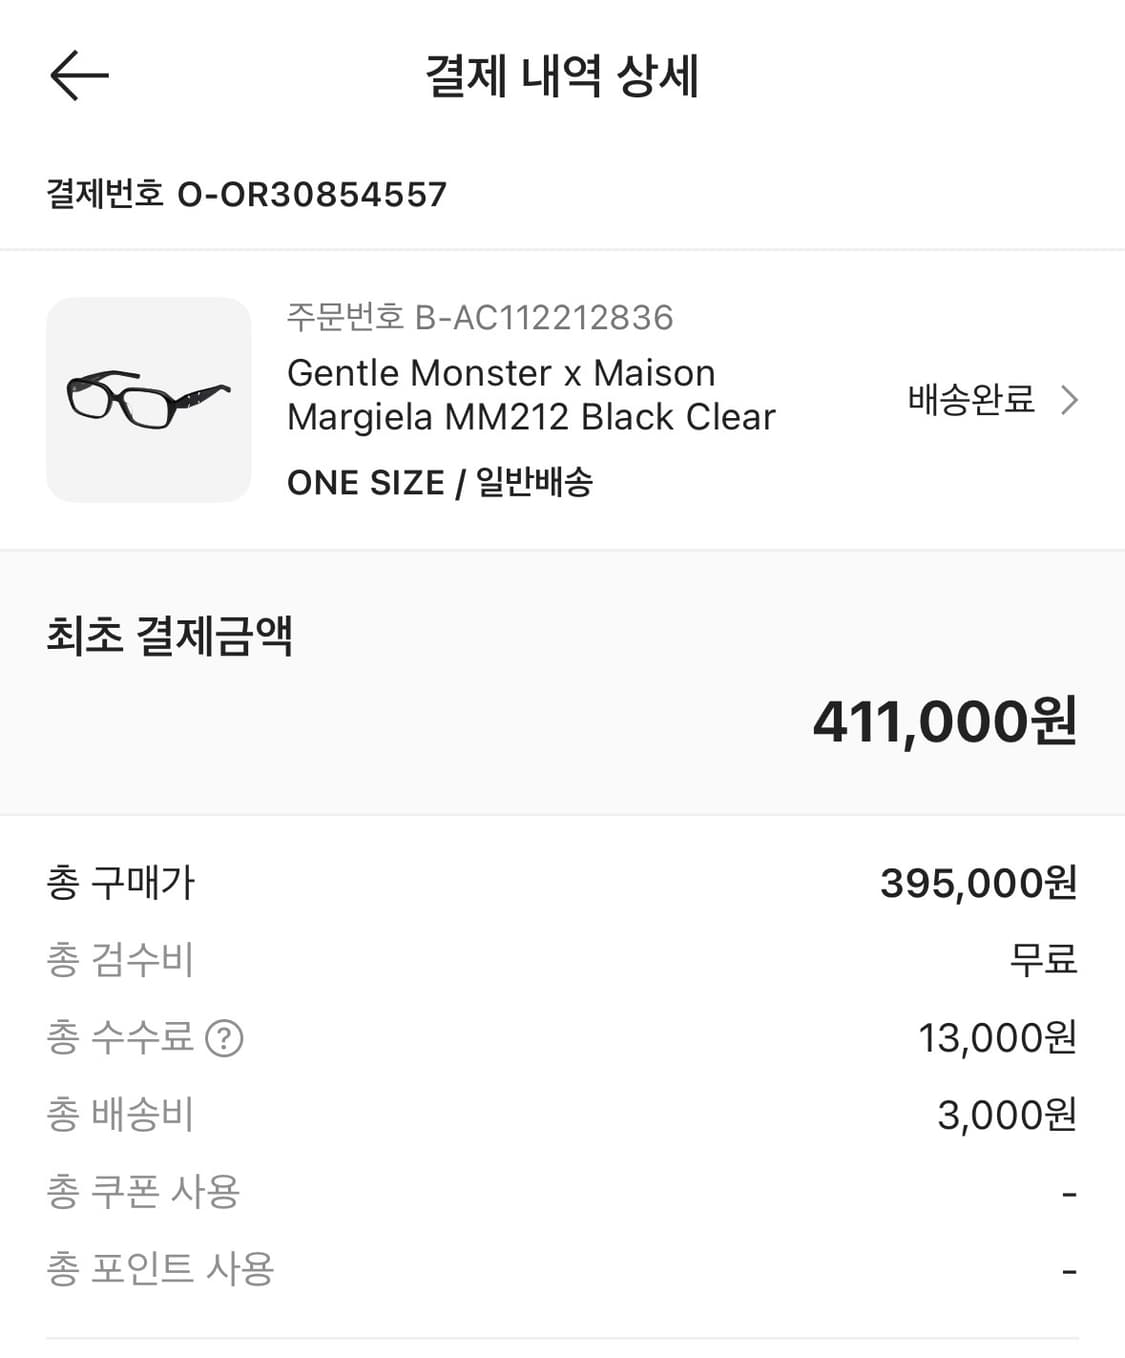Click the 395,000원 purchase price value
Image resolution: width=1125 pixels, height=1358 pixels.
[978, 883]
